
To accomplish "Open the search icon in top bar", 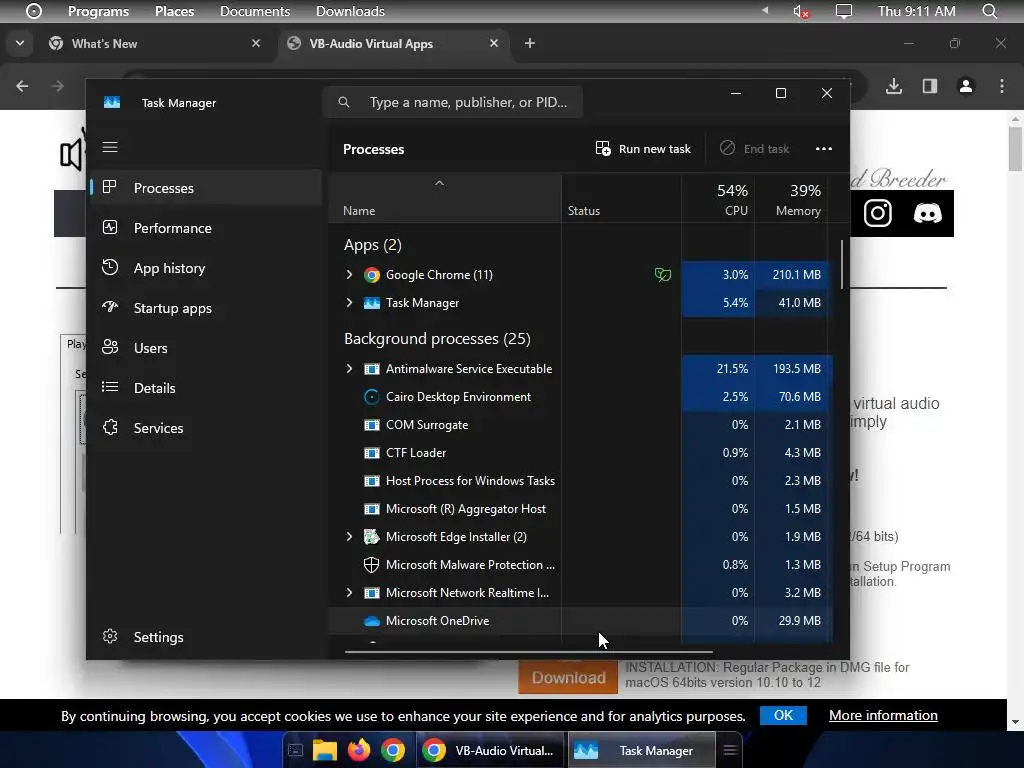I will (x=989, y=11).
